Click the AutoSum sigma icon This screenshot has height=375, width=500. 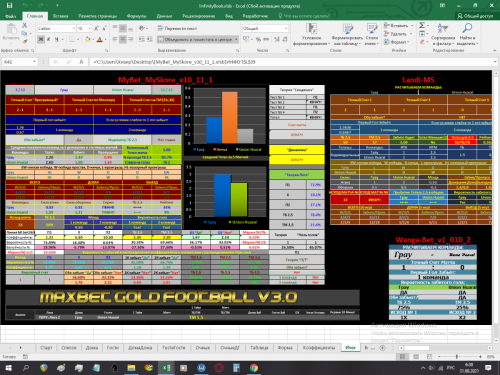(x=422, y=25)
